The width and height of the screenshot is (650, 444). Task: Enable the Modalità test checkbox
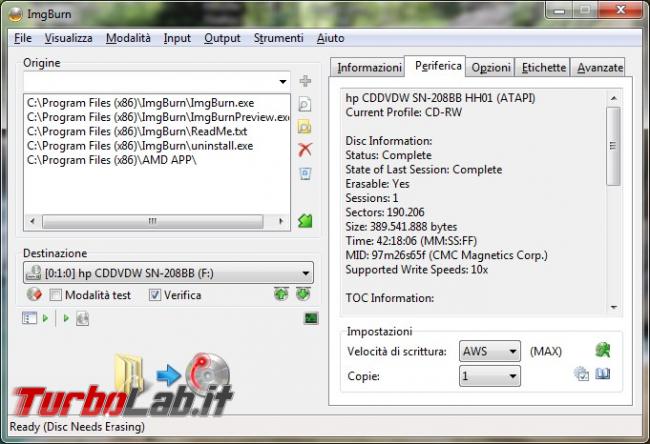click(x=56, y=295)
